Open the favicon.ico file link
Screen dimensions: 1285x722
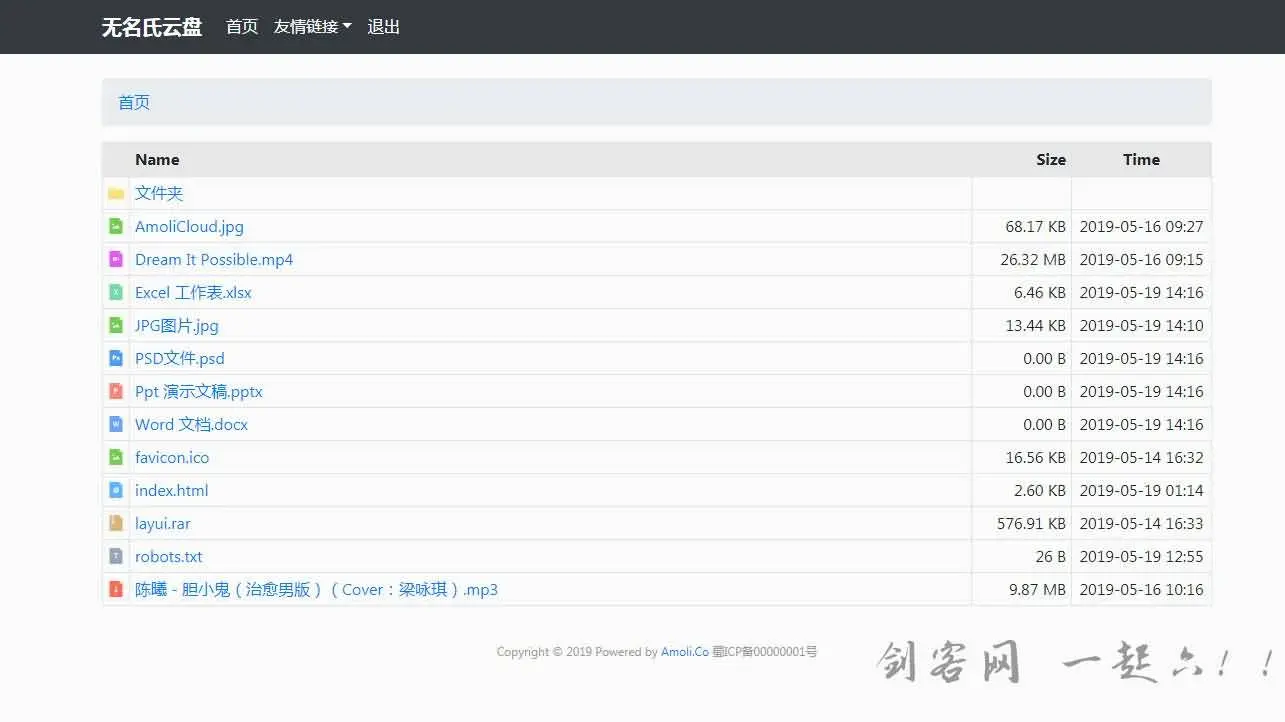pyautogui.click(x=172, y=457)
